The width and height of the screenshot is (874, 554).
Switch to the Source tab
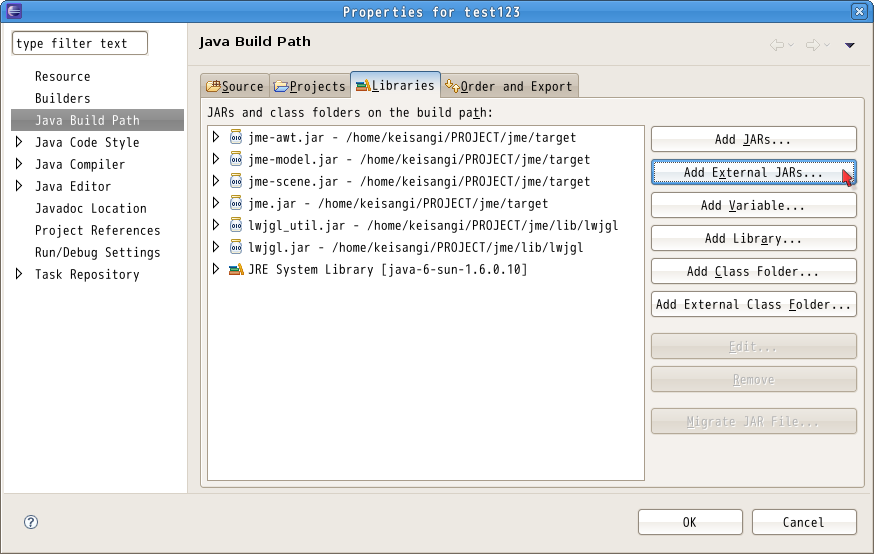click(x=235, y=86)
